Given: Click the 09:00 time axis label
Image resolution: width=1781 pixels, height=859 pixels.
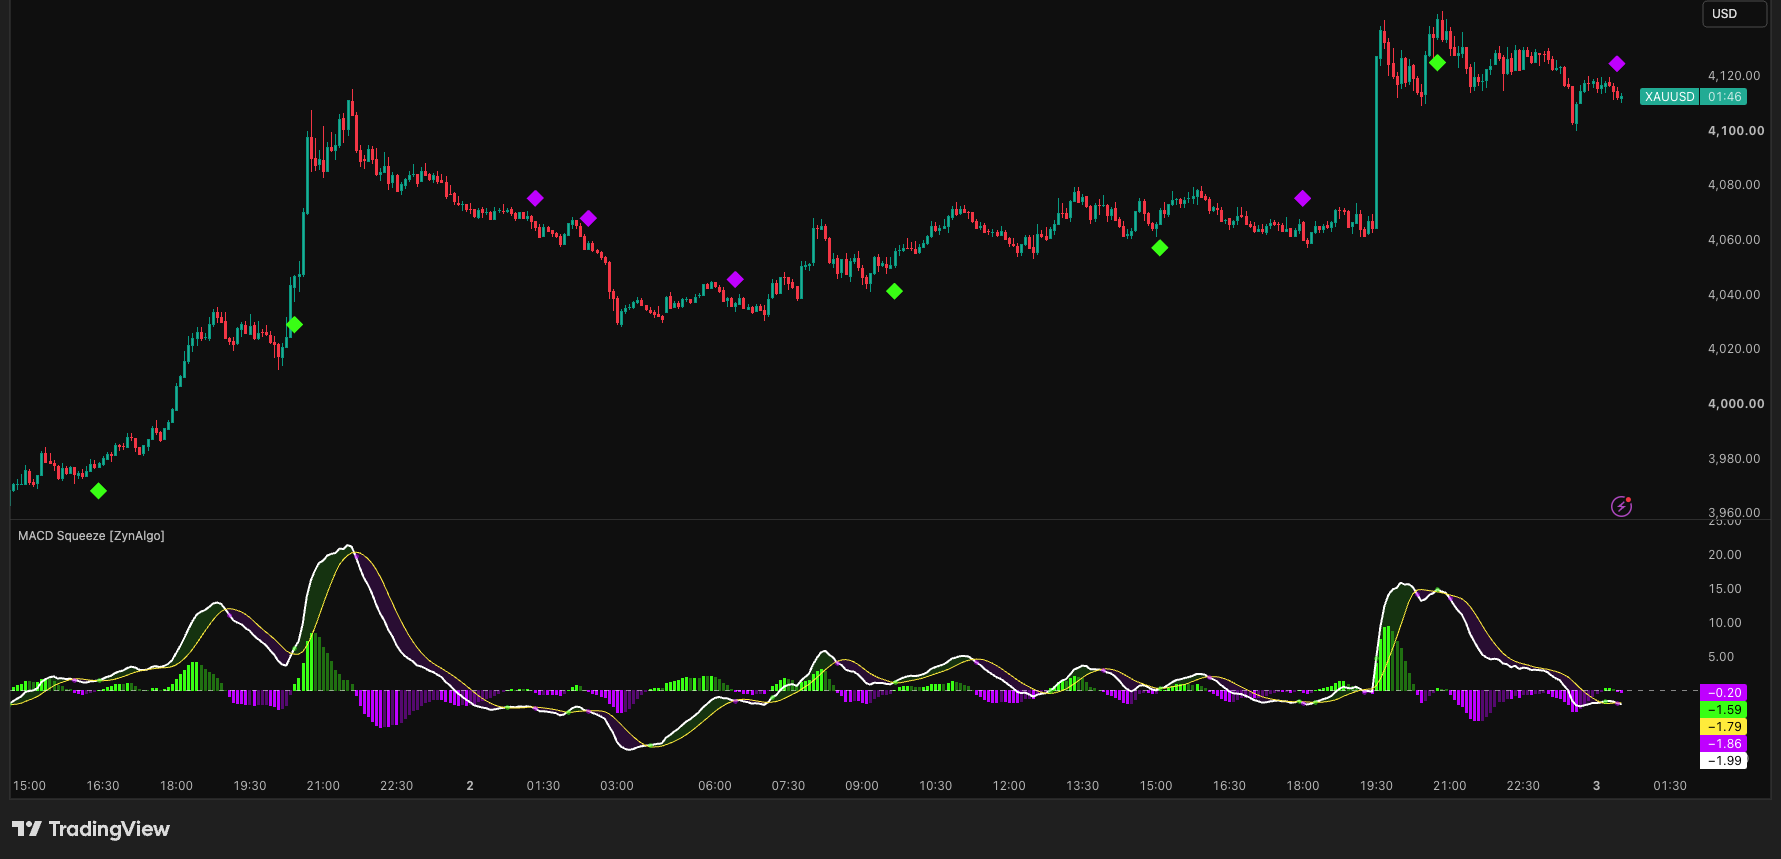Looking at the screenshot, I should tap(862, 786).
